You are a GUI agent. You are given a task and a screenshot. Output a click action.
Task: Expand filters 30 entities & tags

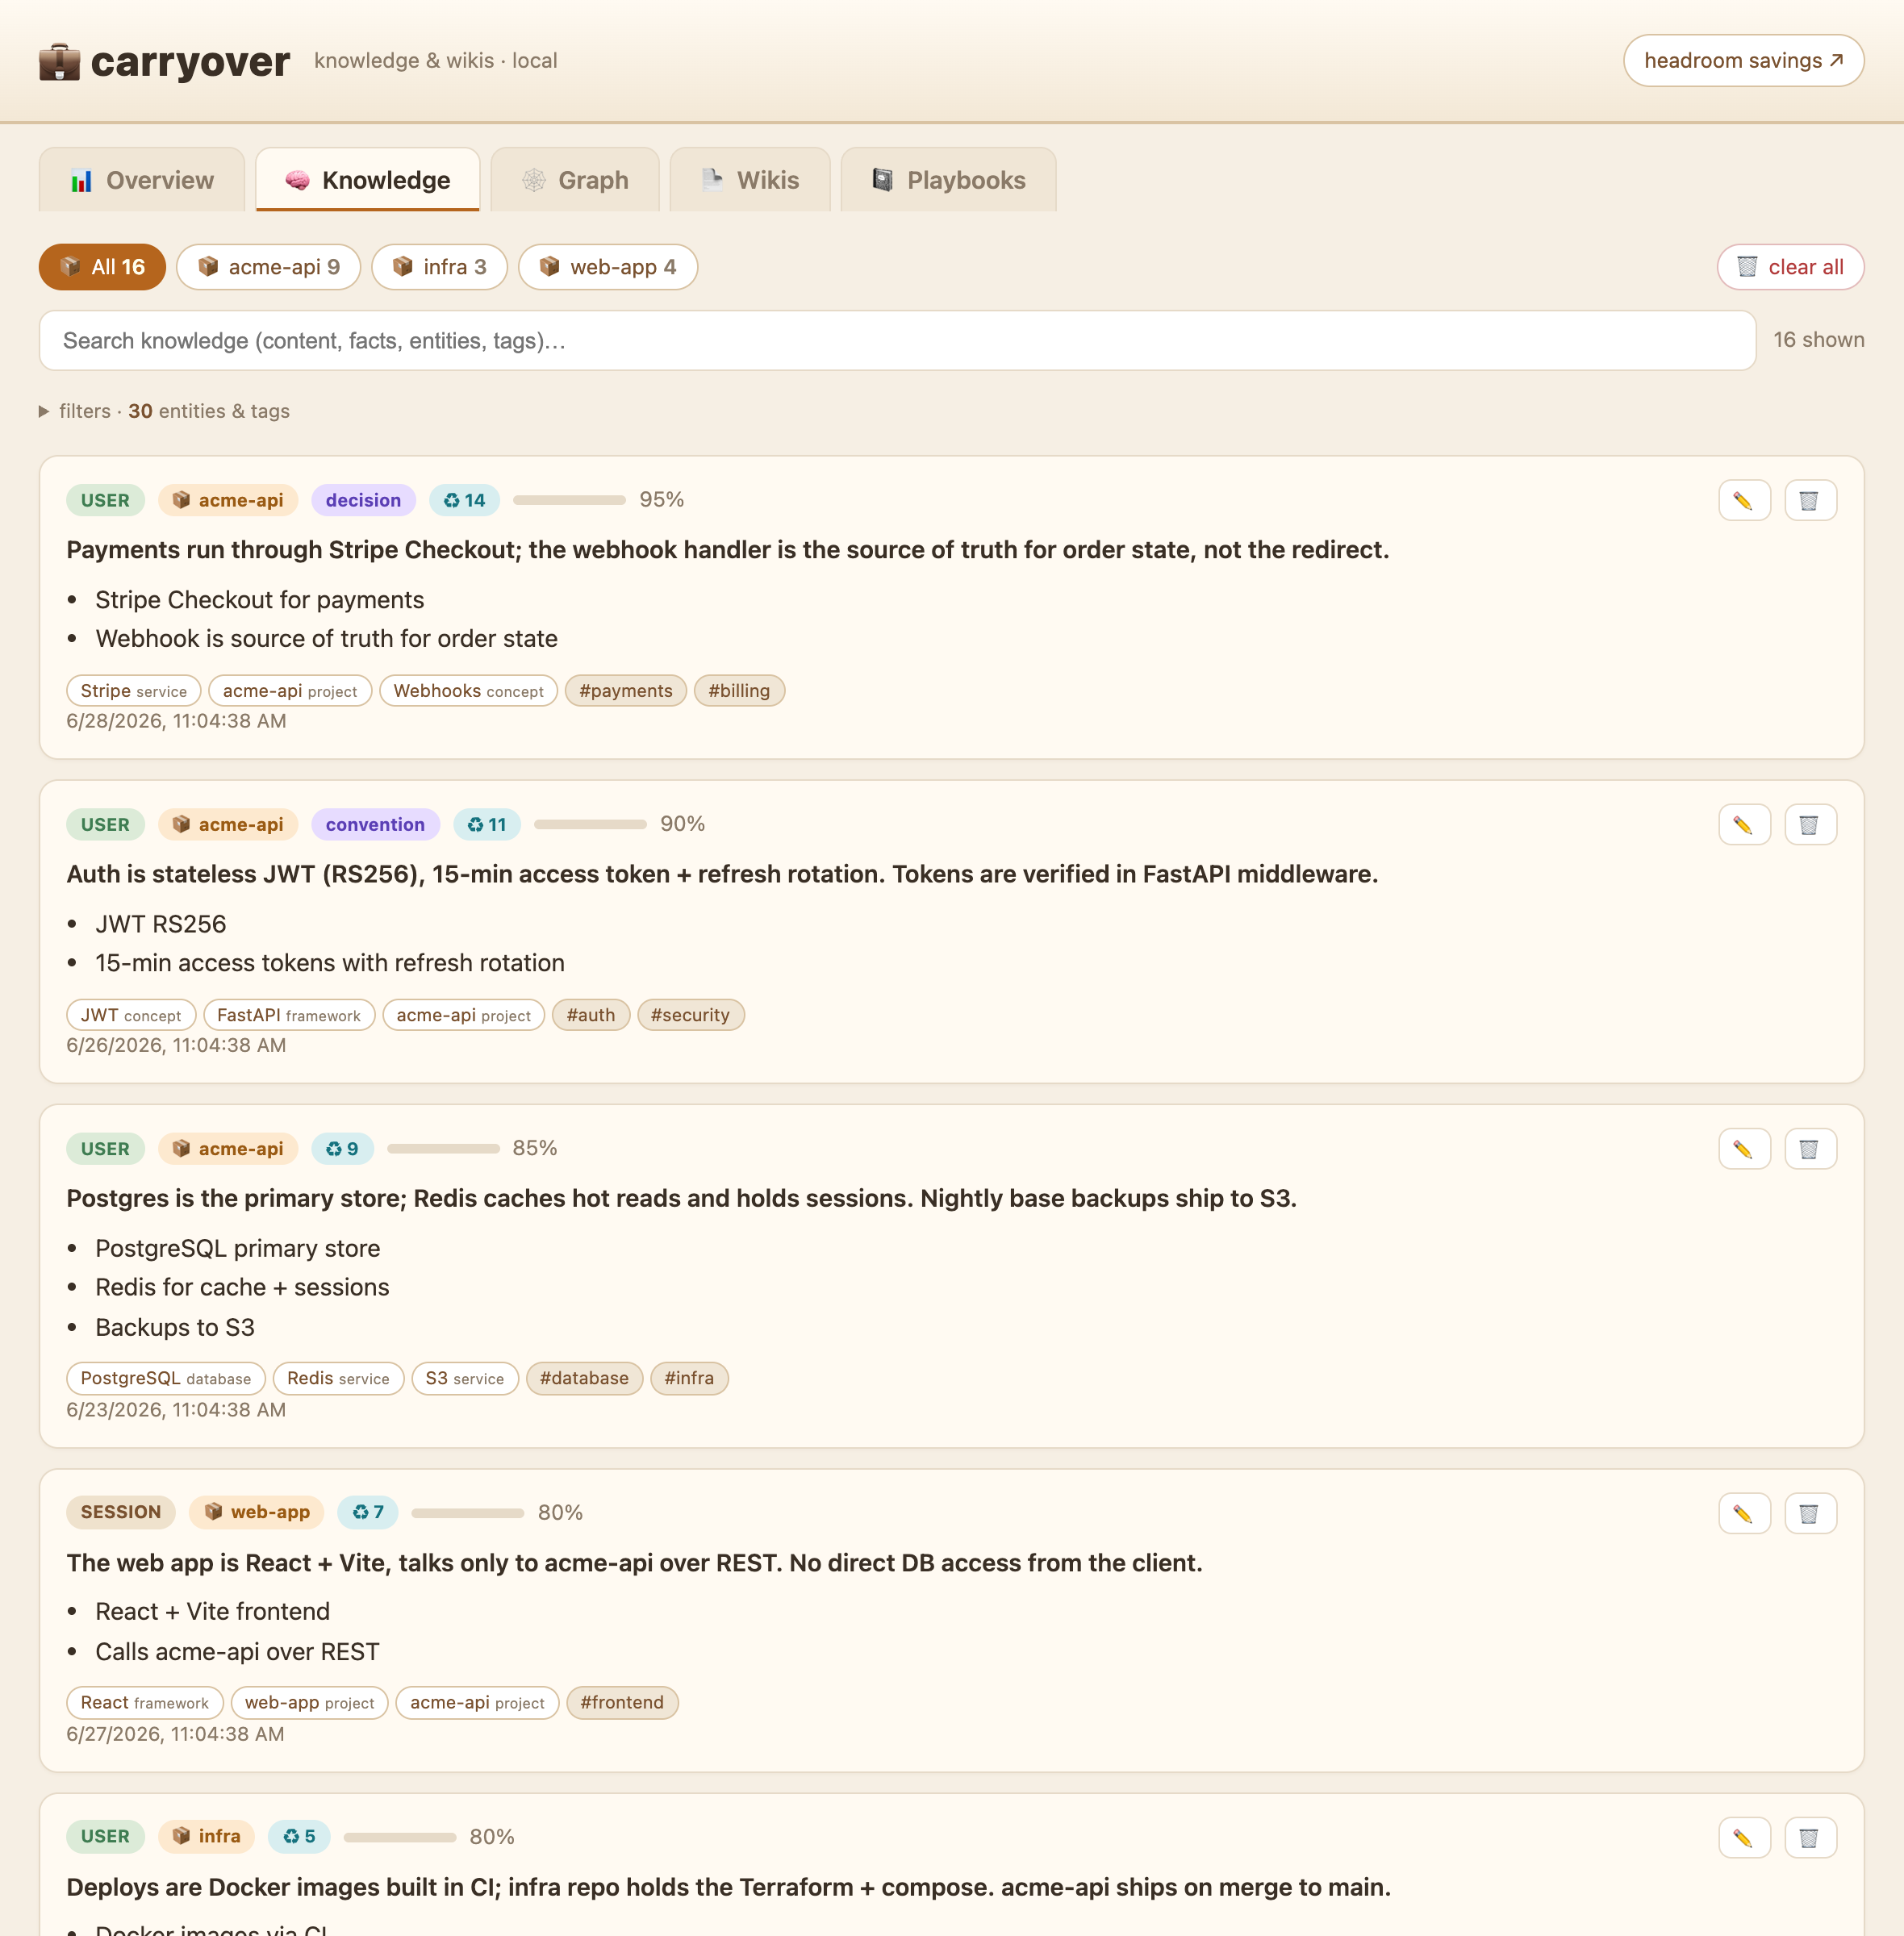pyautogui.click(x=165, y=411)
